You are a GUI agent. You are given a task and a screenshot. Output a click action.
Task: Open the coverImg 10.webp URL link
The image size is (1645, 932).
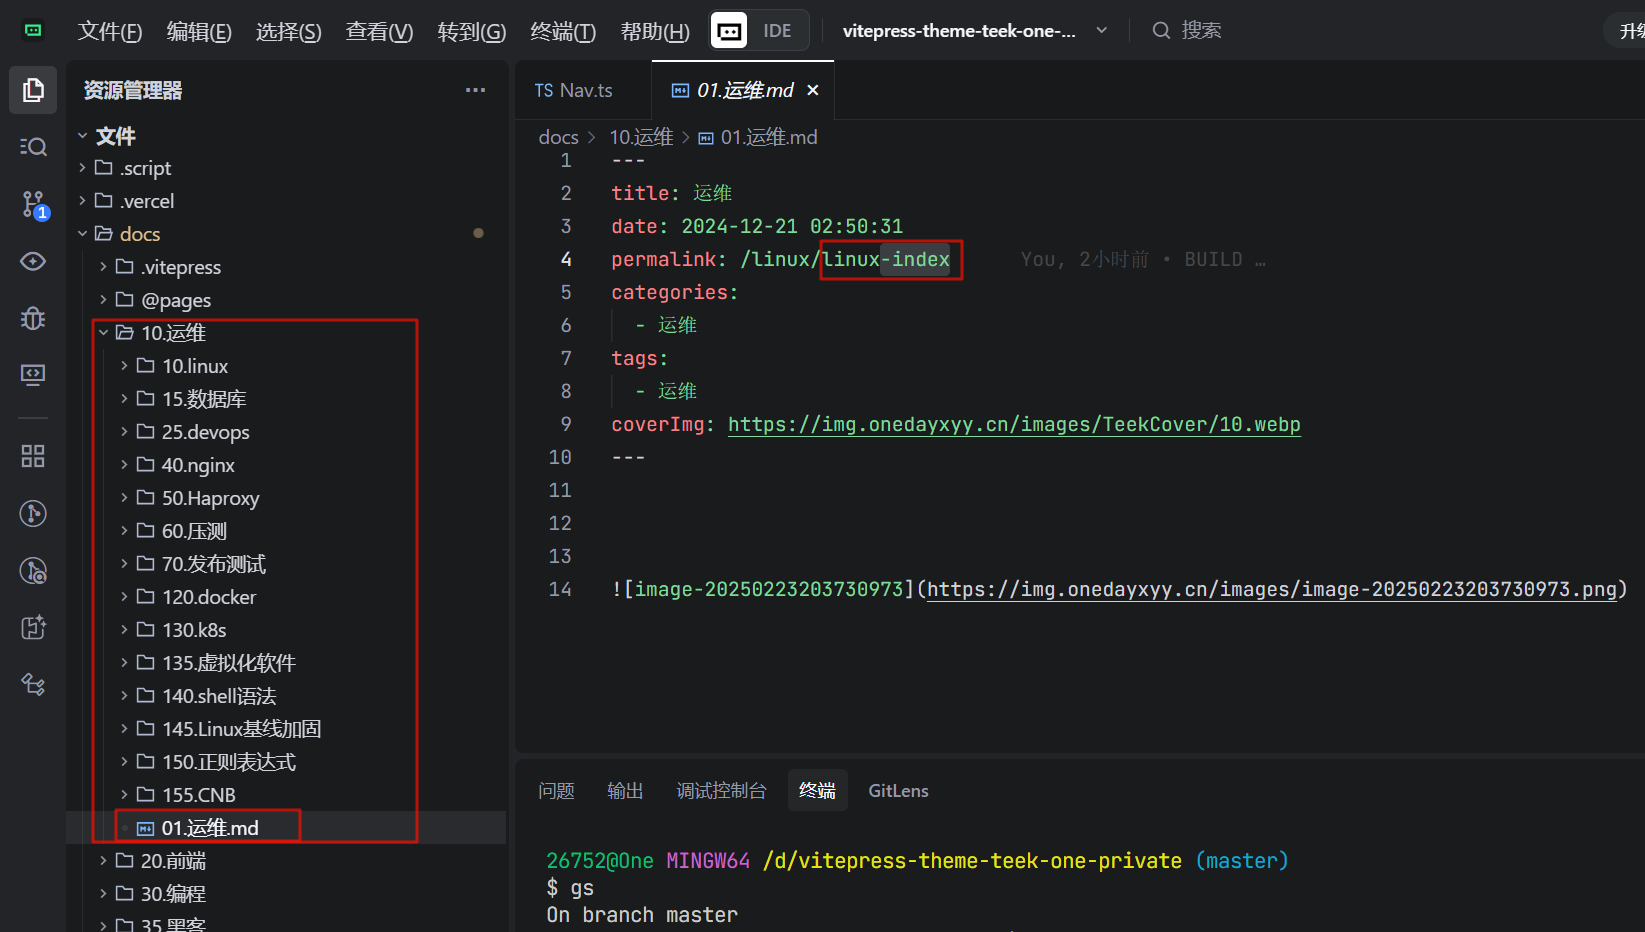click(1014, 425)
